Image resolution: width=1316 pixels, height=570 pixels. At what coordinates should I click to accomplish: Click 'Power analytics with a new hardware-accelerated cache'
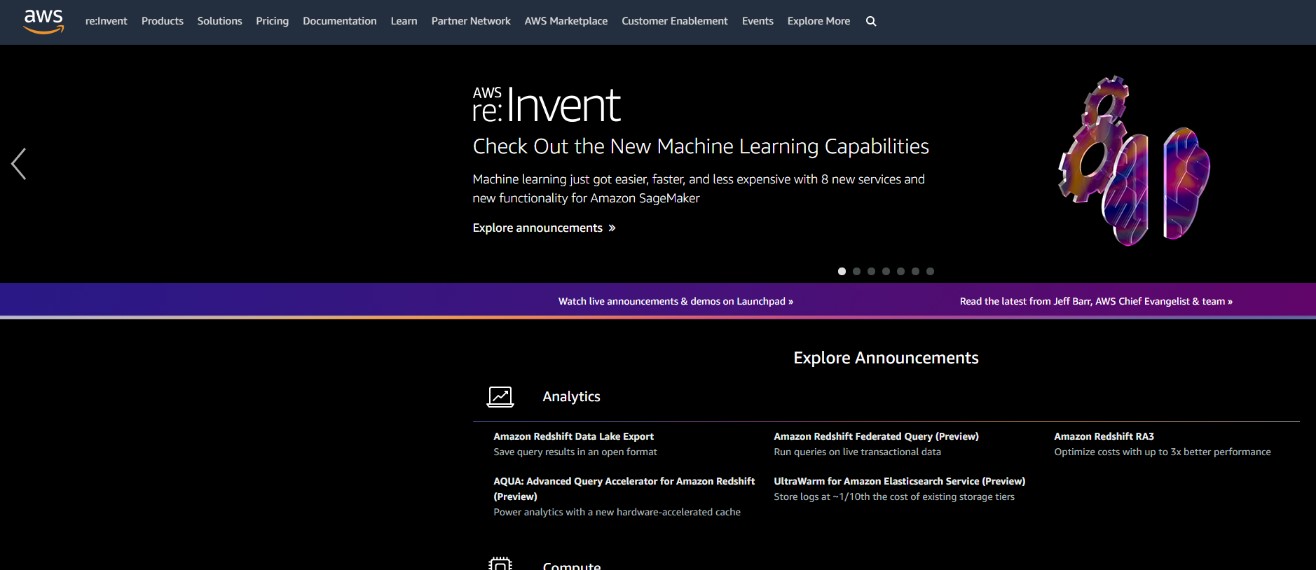617,512
